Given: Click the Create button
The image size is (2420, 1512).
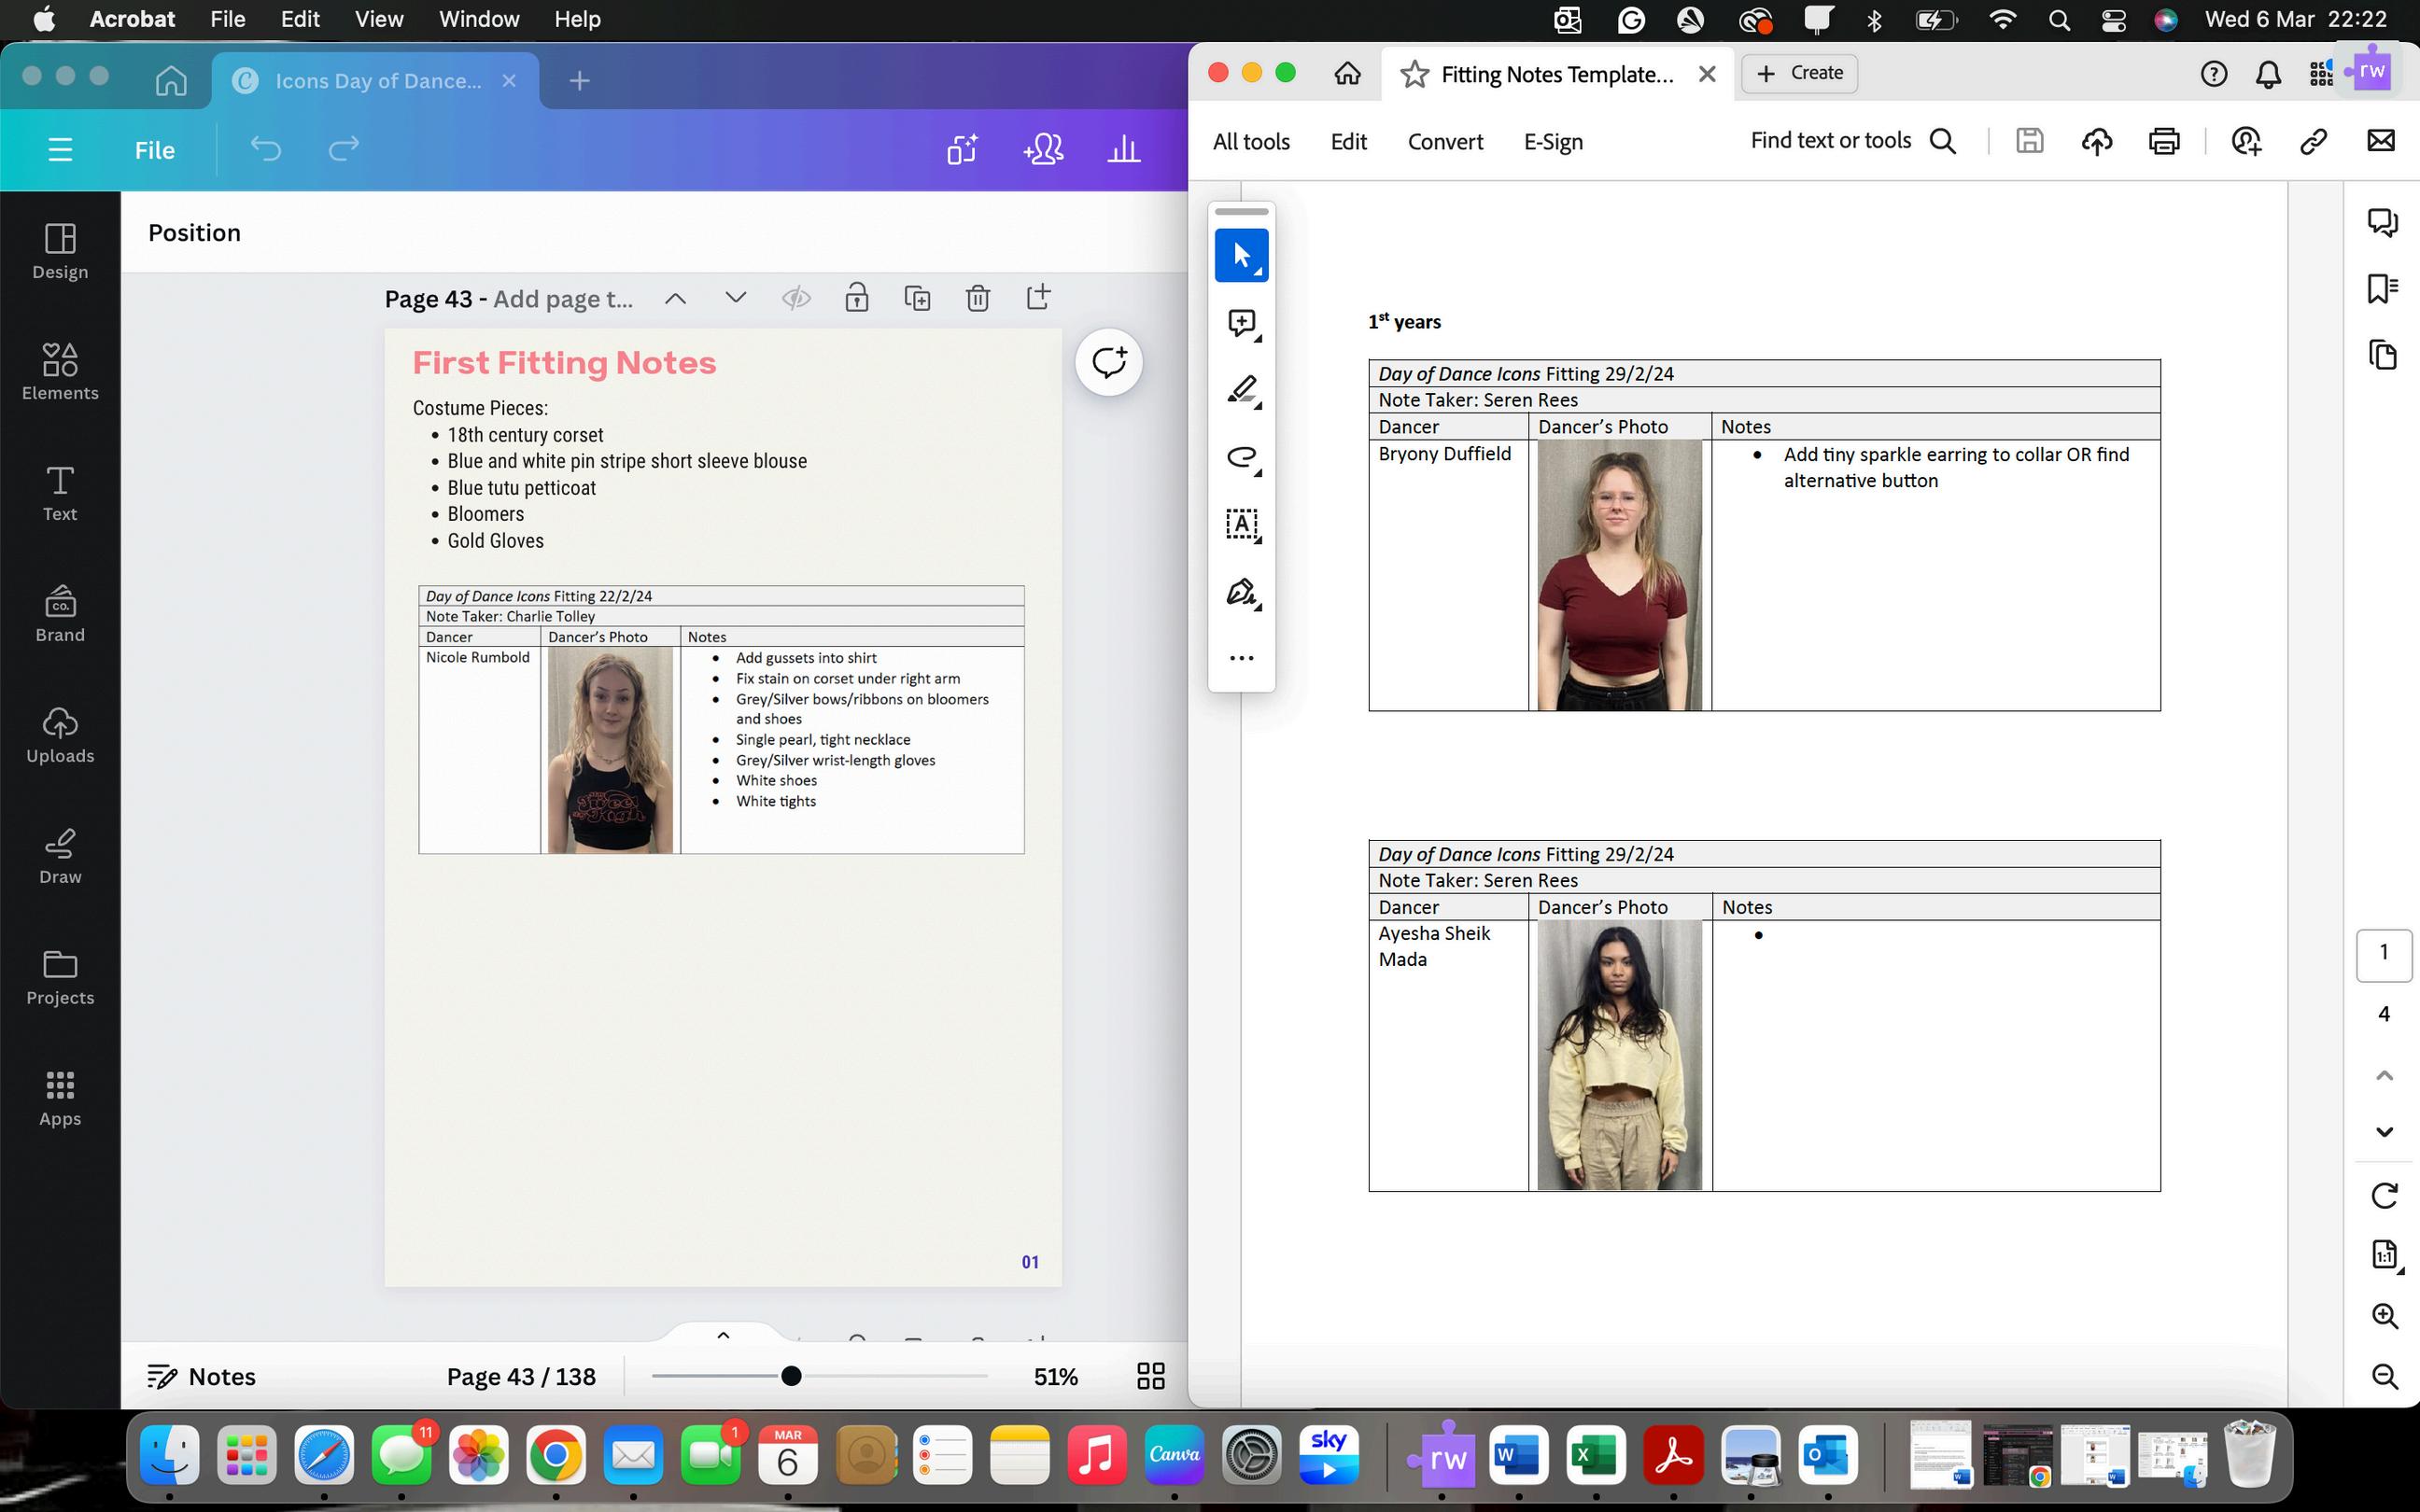Looking at the screenshot, I should (x=1799, y=73).
